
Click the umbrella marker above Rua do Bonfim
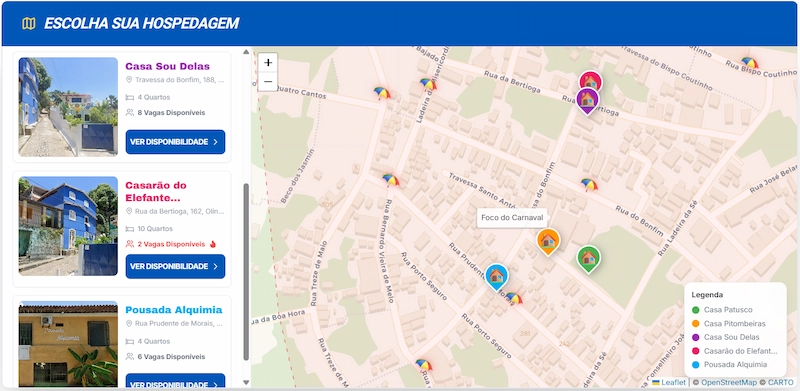tap(589, 184)
